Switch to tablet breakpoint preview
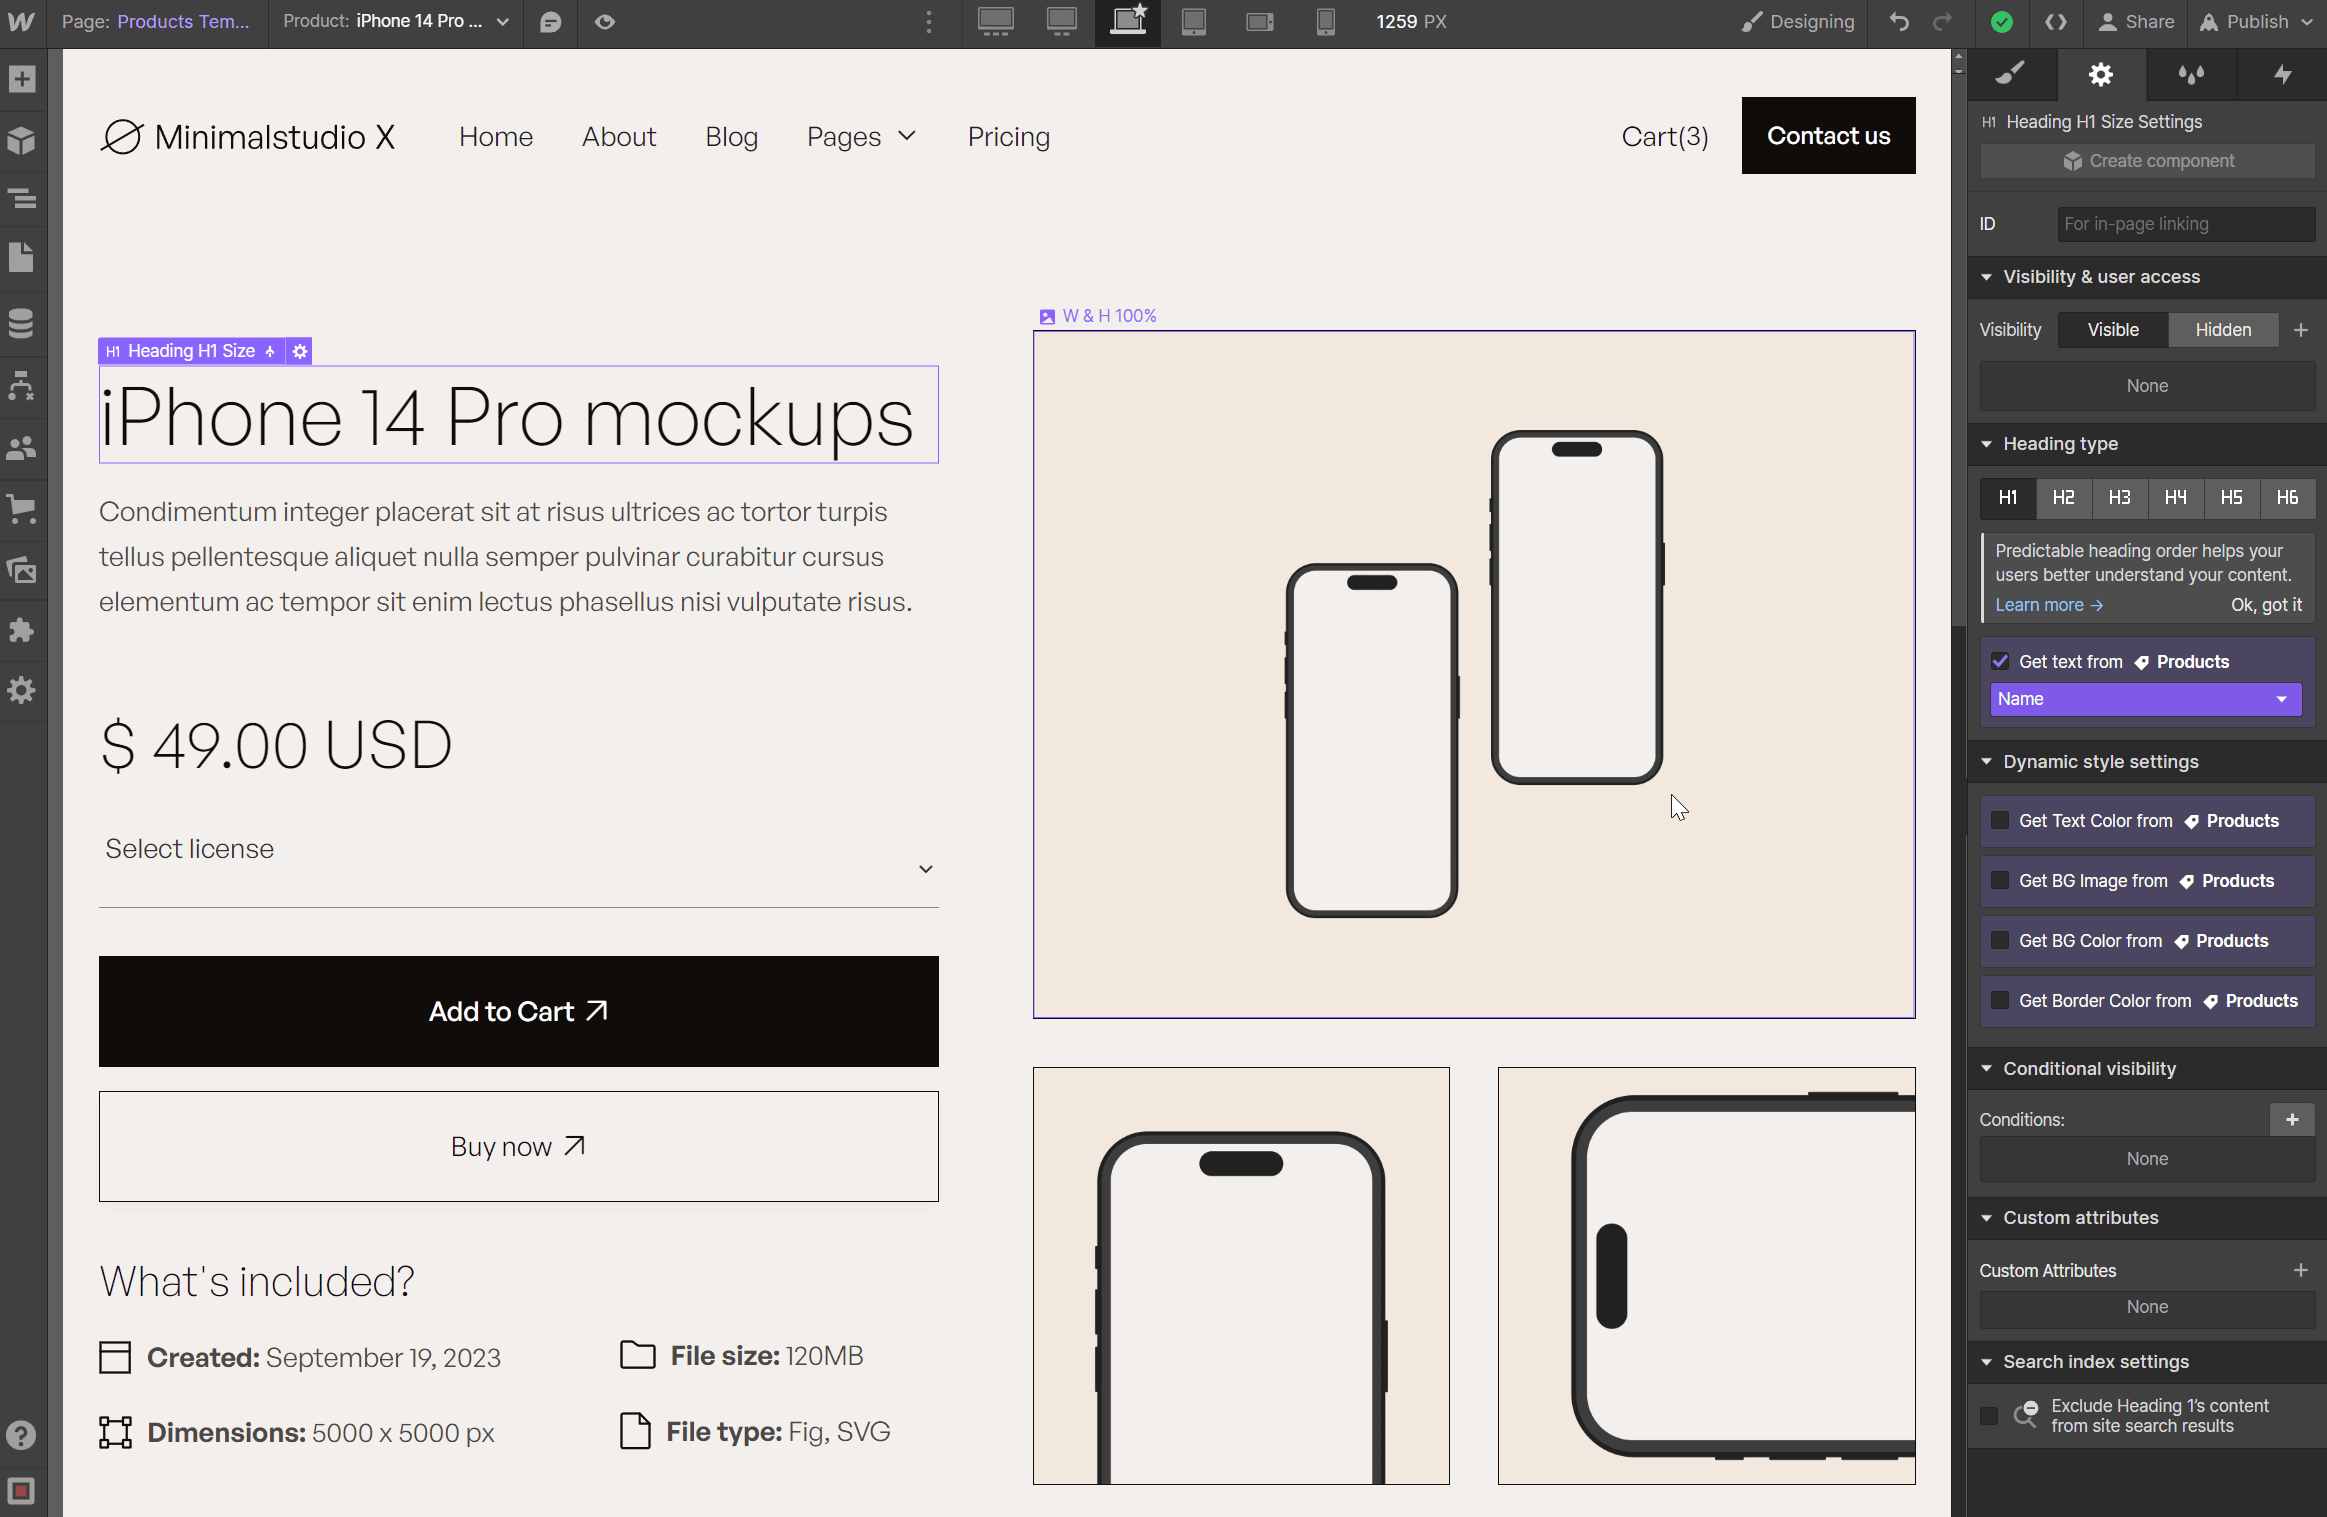The width and height of the screenshot is (2327, 1517). click(x=1194, y=21)
